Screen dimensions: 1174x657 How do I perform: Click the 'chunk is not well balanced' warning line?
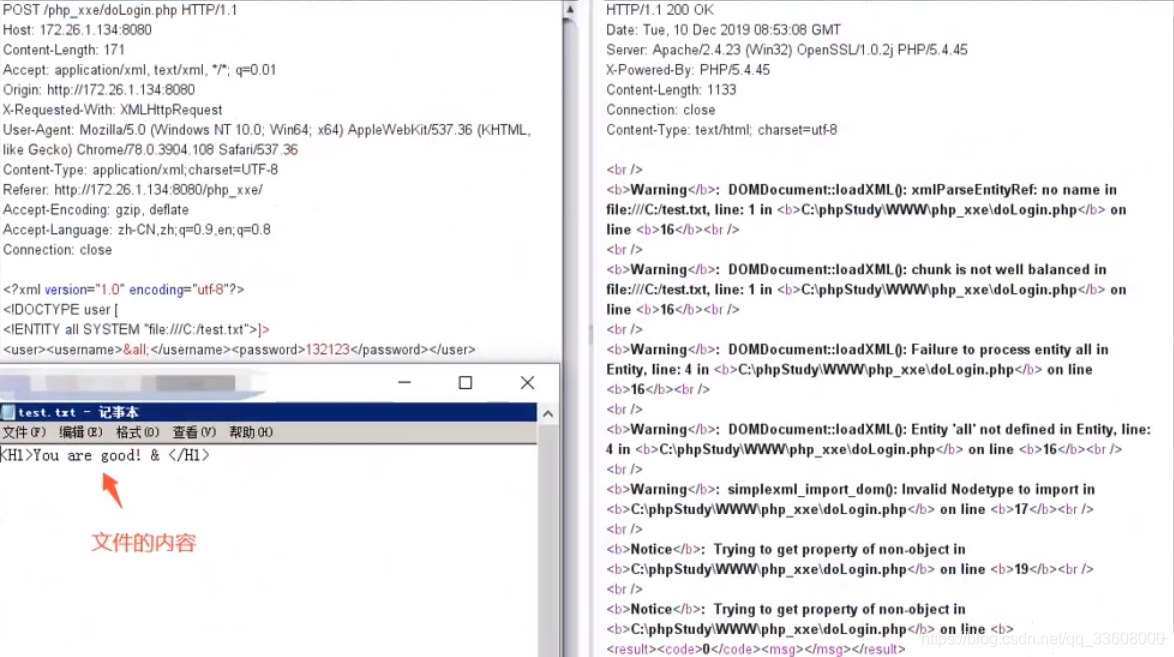[x=856, y=270]
